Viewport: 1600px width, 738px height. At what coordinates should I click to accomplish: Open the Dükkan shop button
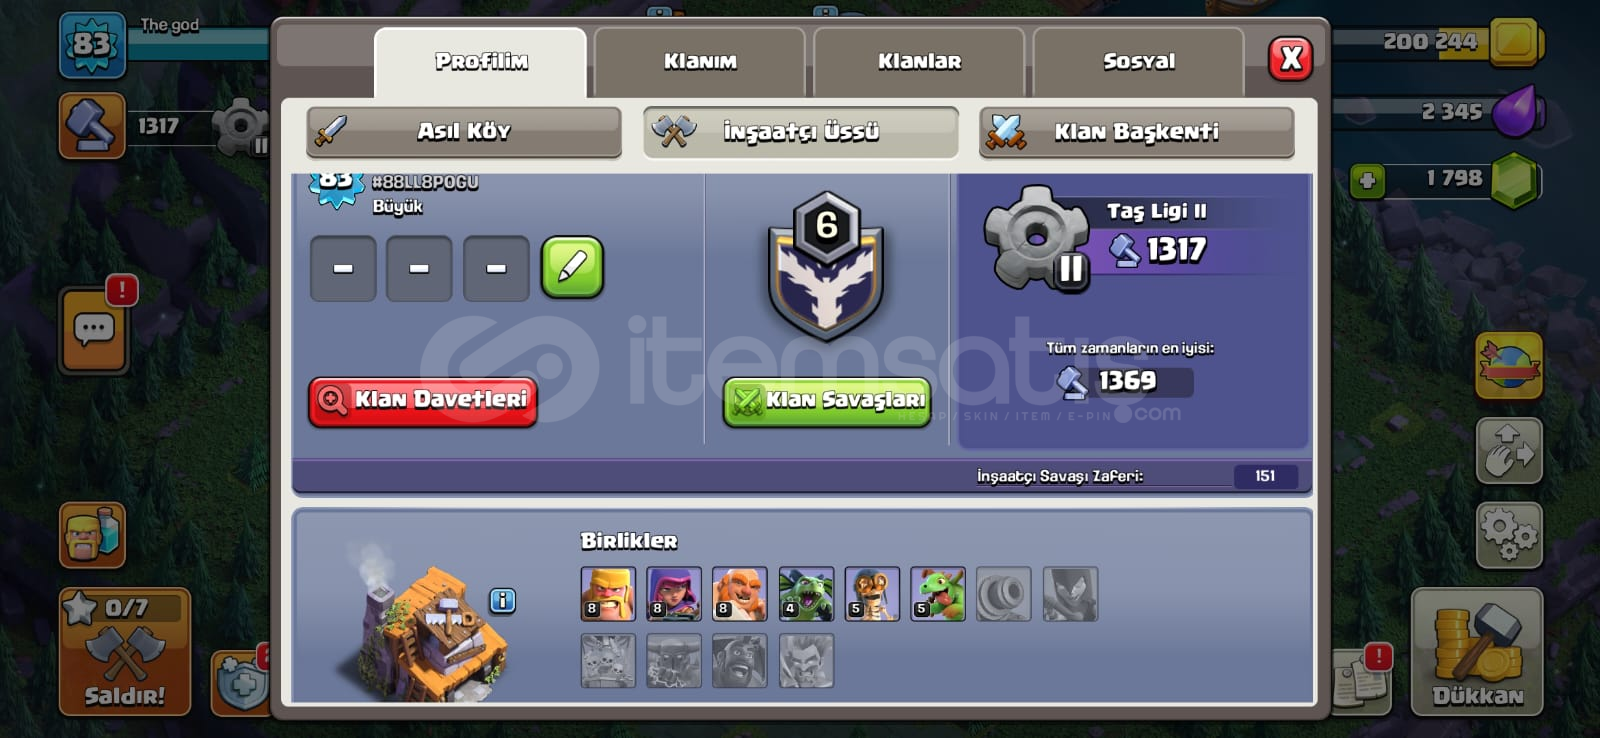(x=1477, y=652)
